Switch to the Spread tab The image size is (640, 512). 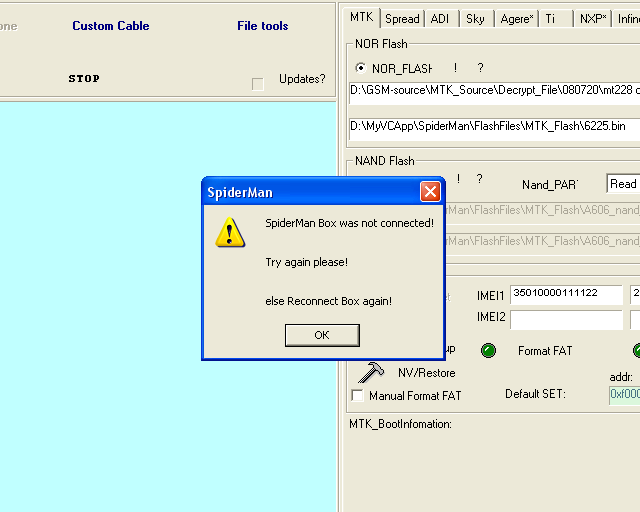[x=402, y=19]
